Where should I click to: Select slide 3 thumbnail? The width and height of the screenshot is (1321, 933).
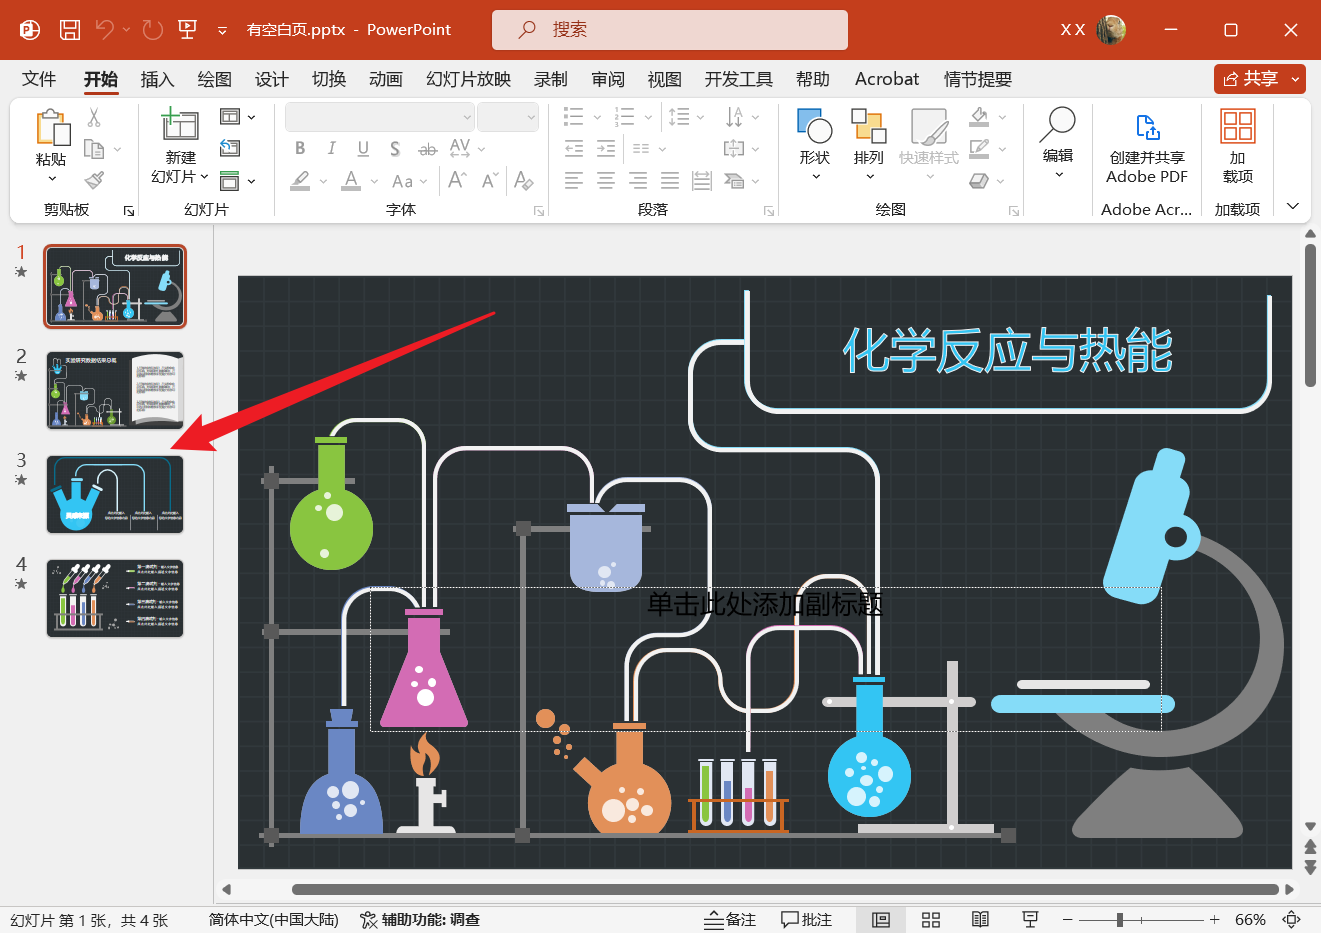(115, 494)
